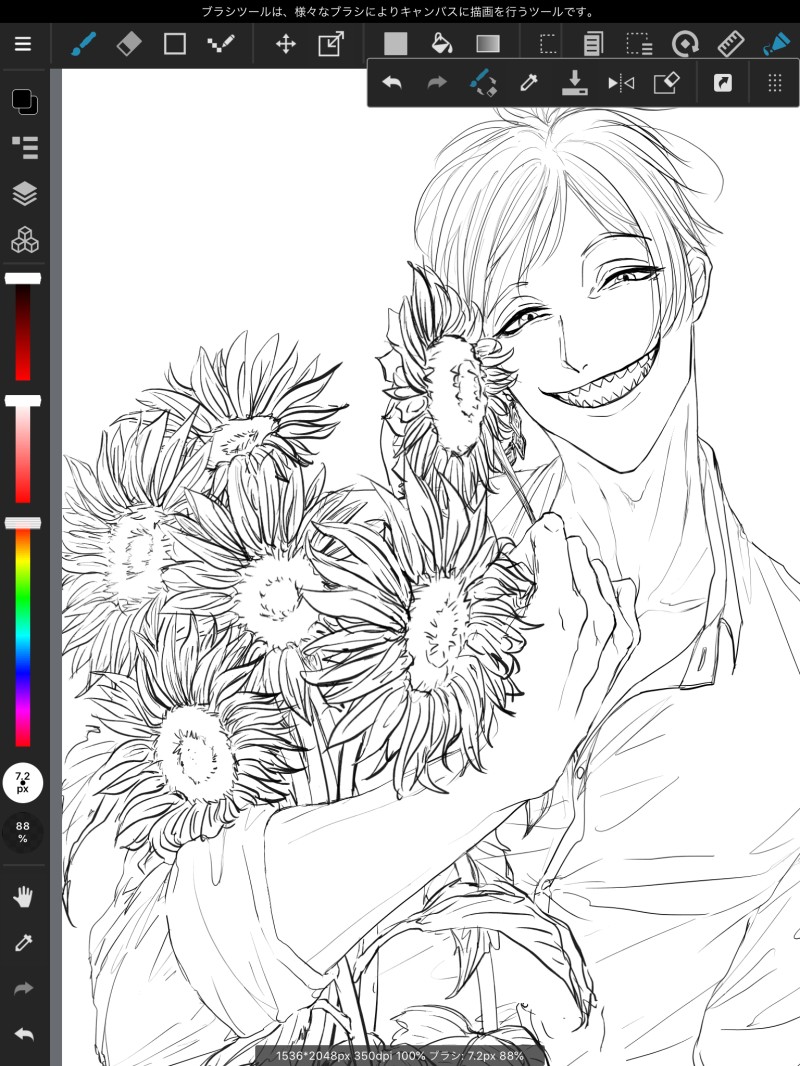
Task: Select the Bucket fill tool
Action: click(x=442, y=44)
